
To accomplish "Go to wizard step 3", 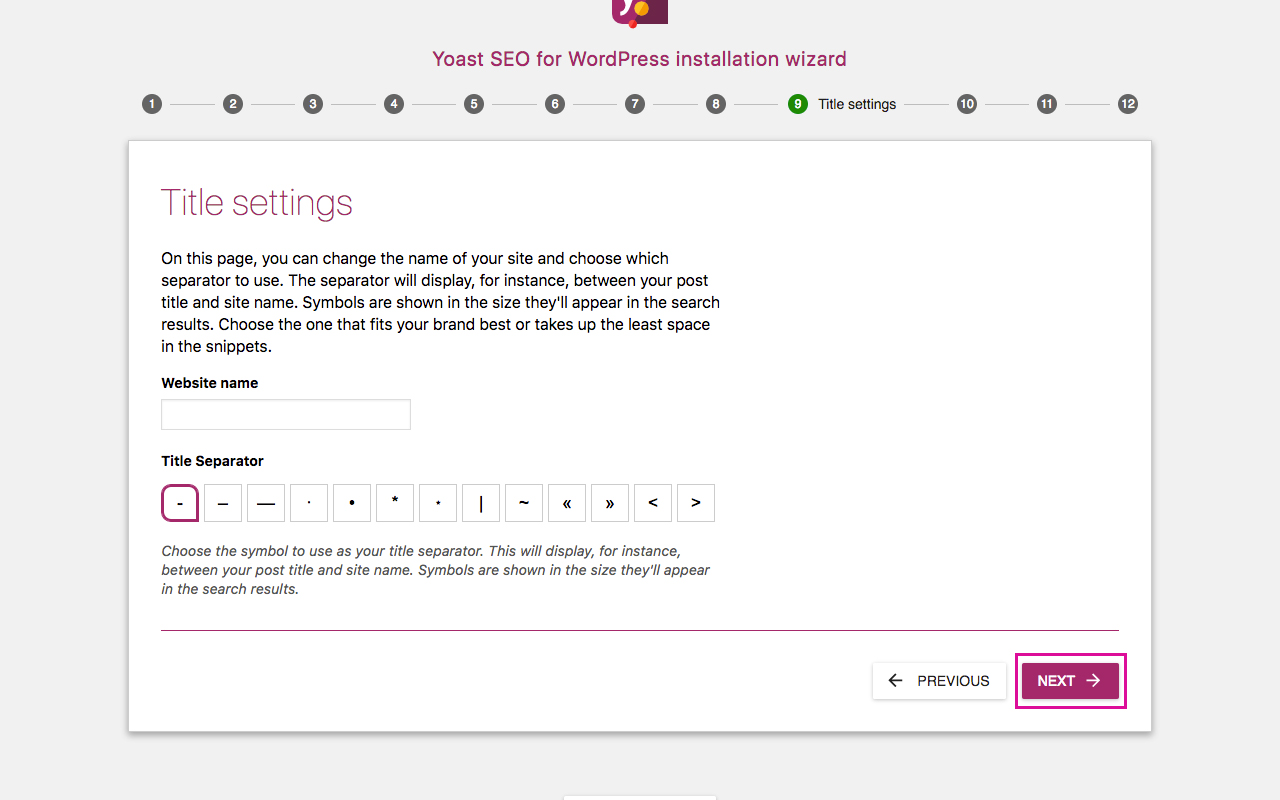I will [x=313, y=104].
